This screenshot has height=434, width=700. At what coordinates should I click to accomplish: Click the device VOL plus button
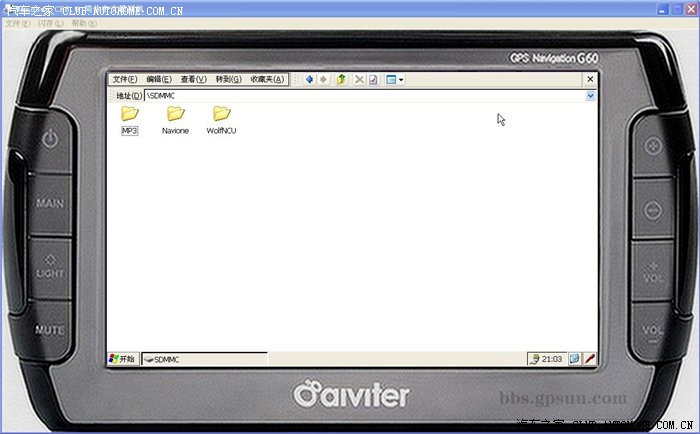click(653, 272)
